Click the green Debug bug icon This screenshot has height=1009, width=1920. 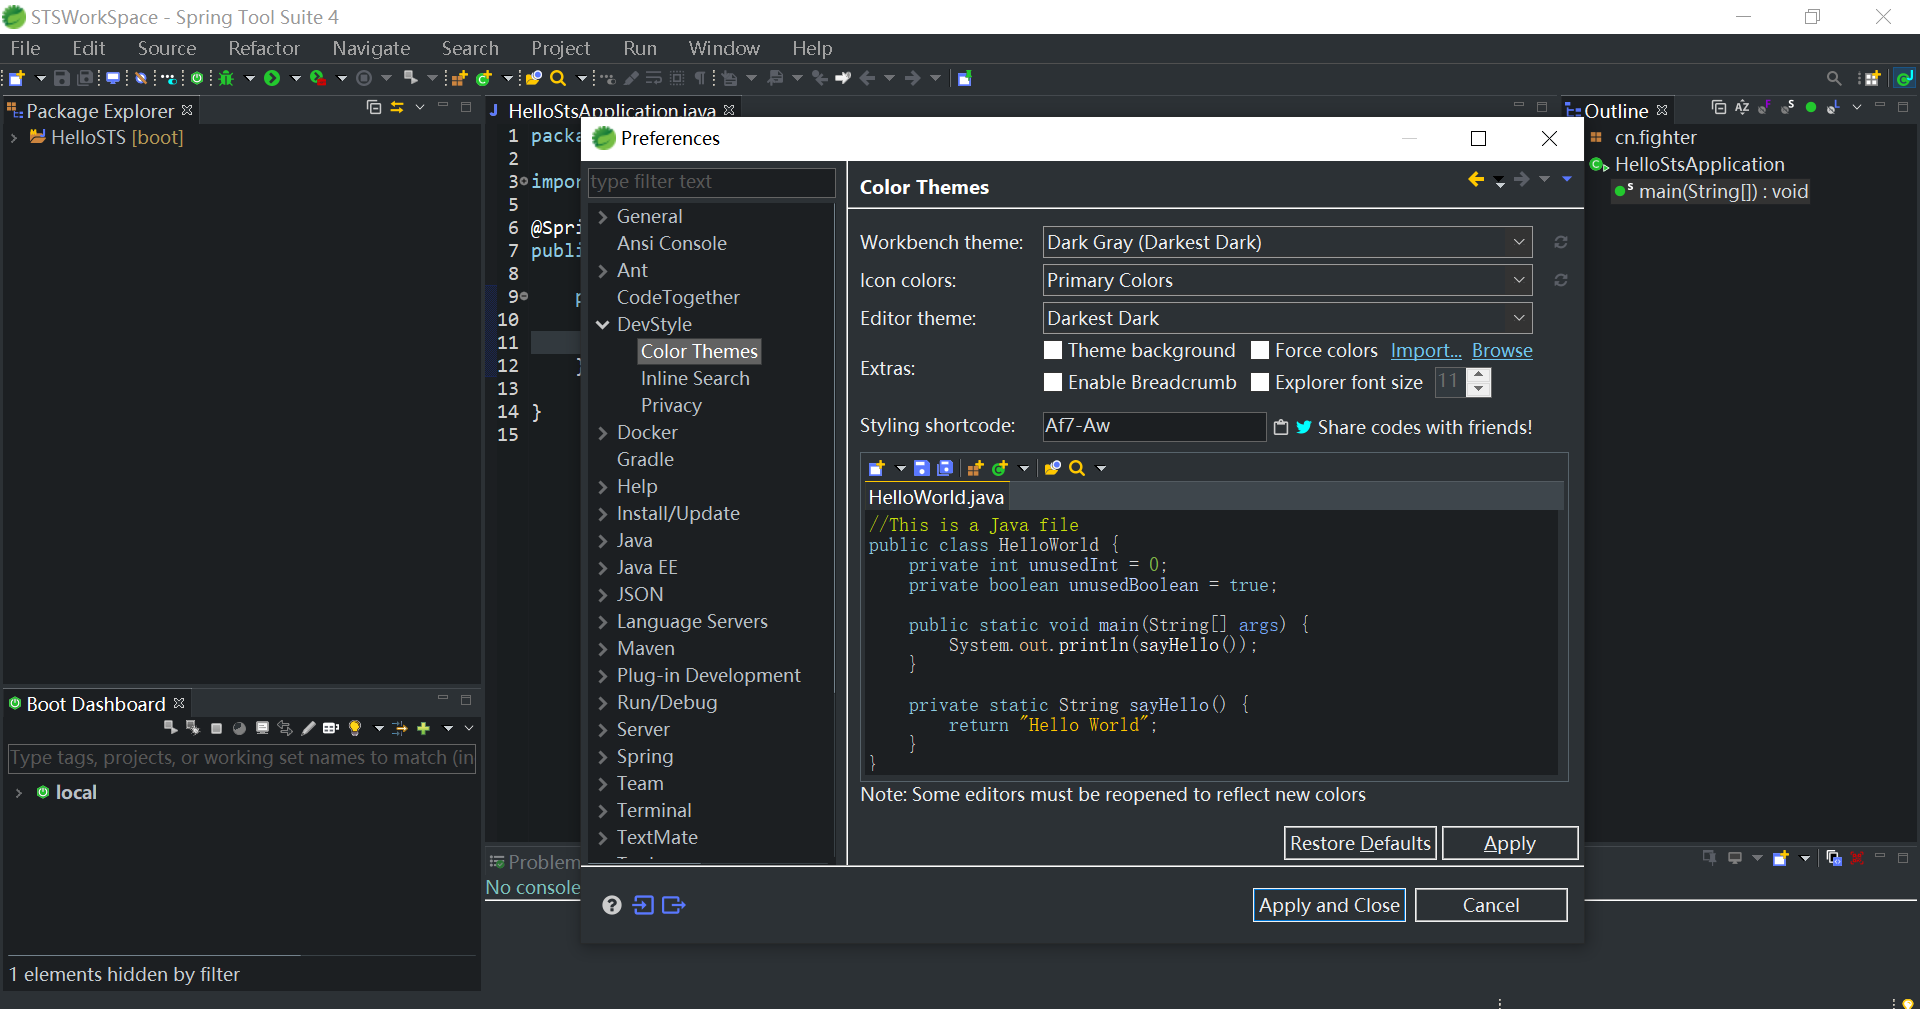227,78
